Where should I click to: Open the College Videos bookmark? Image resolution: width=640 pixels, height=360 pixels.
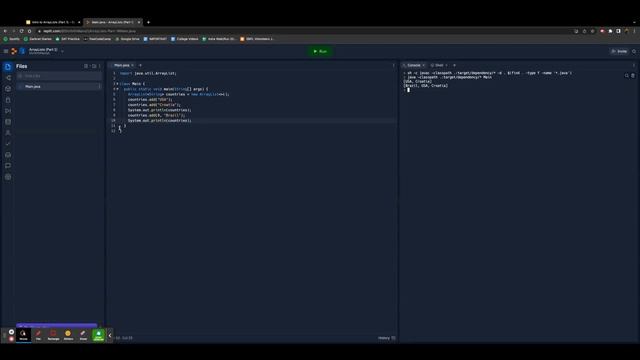pos(184,39)
